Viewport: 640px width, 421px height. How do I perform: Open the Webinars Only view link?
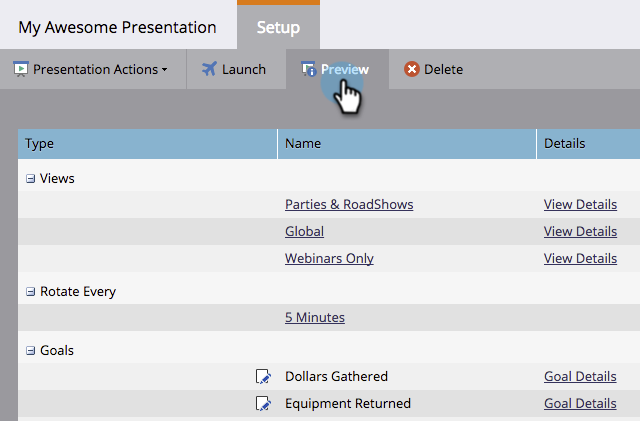pyautogui.click(x=329, y=258)
